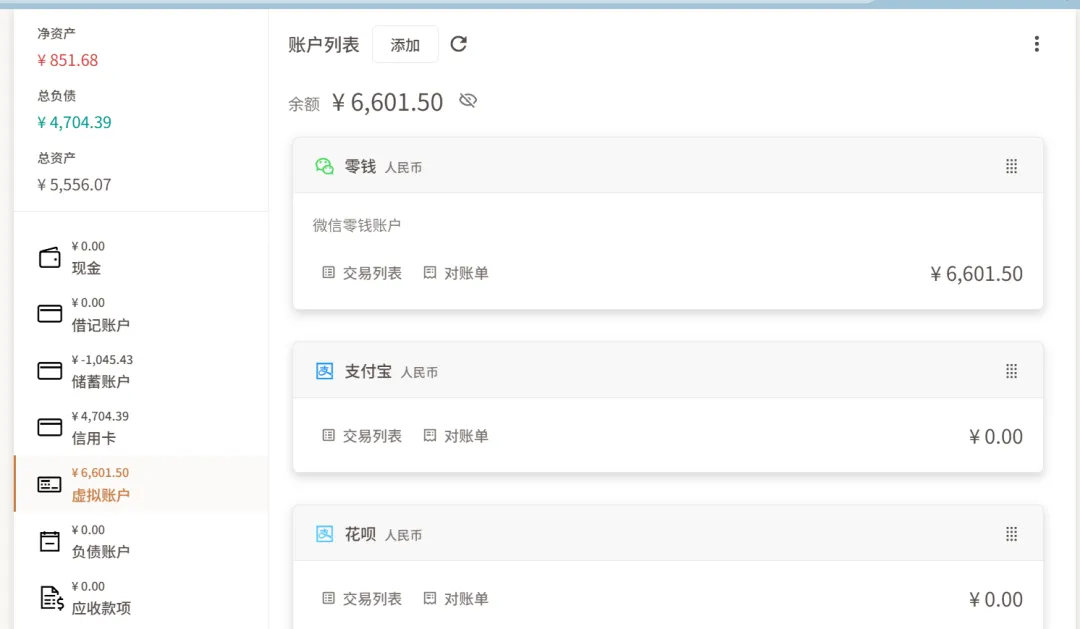Viewport: 1080px width, 629px height.
Task: Open 交易列表 for 支付宝 account
Action: tap(362, 435)
